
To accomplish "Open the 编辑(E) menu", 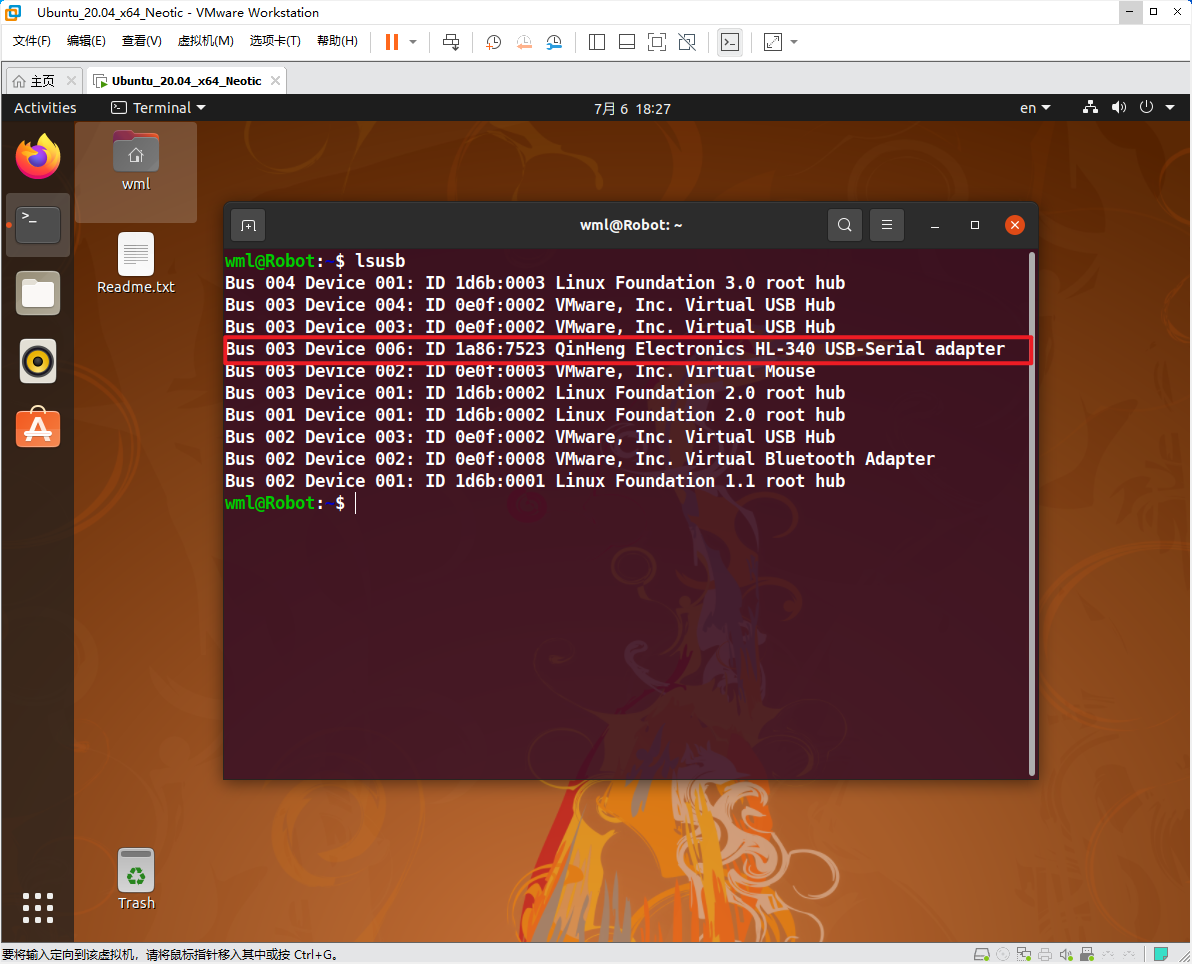I will [x=86, y=41].
